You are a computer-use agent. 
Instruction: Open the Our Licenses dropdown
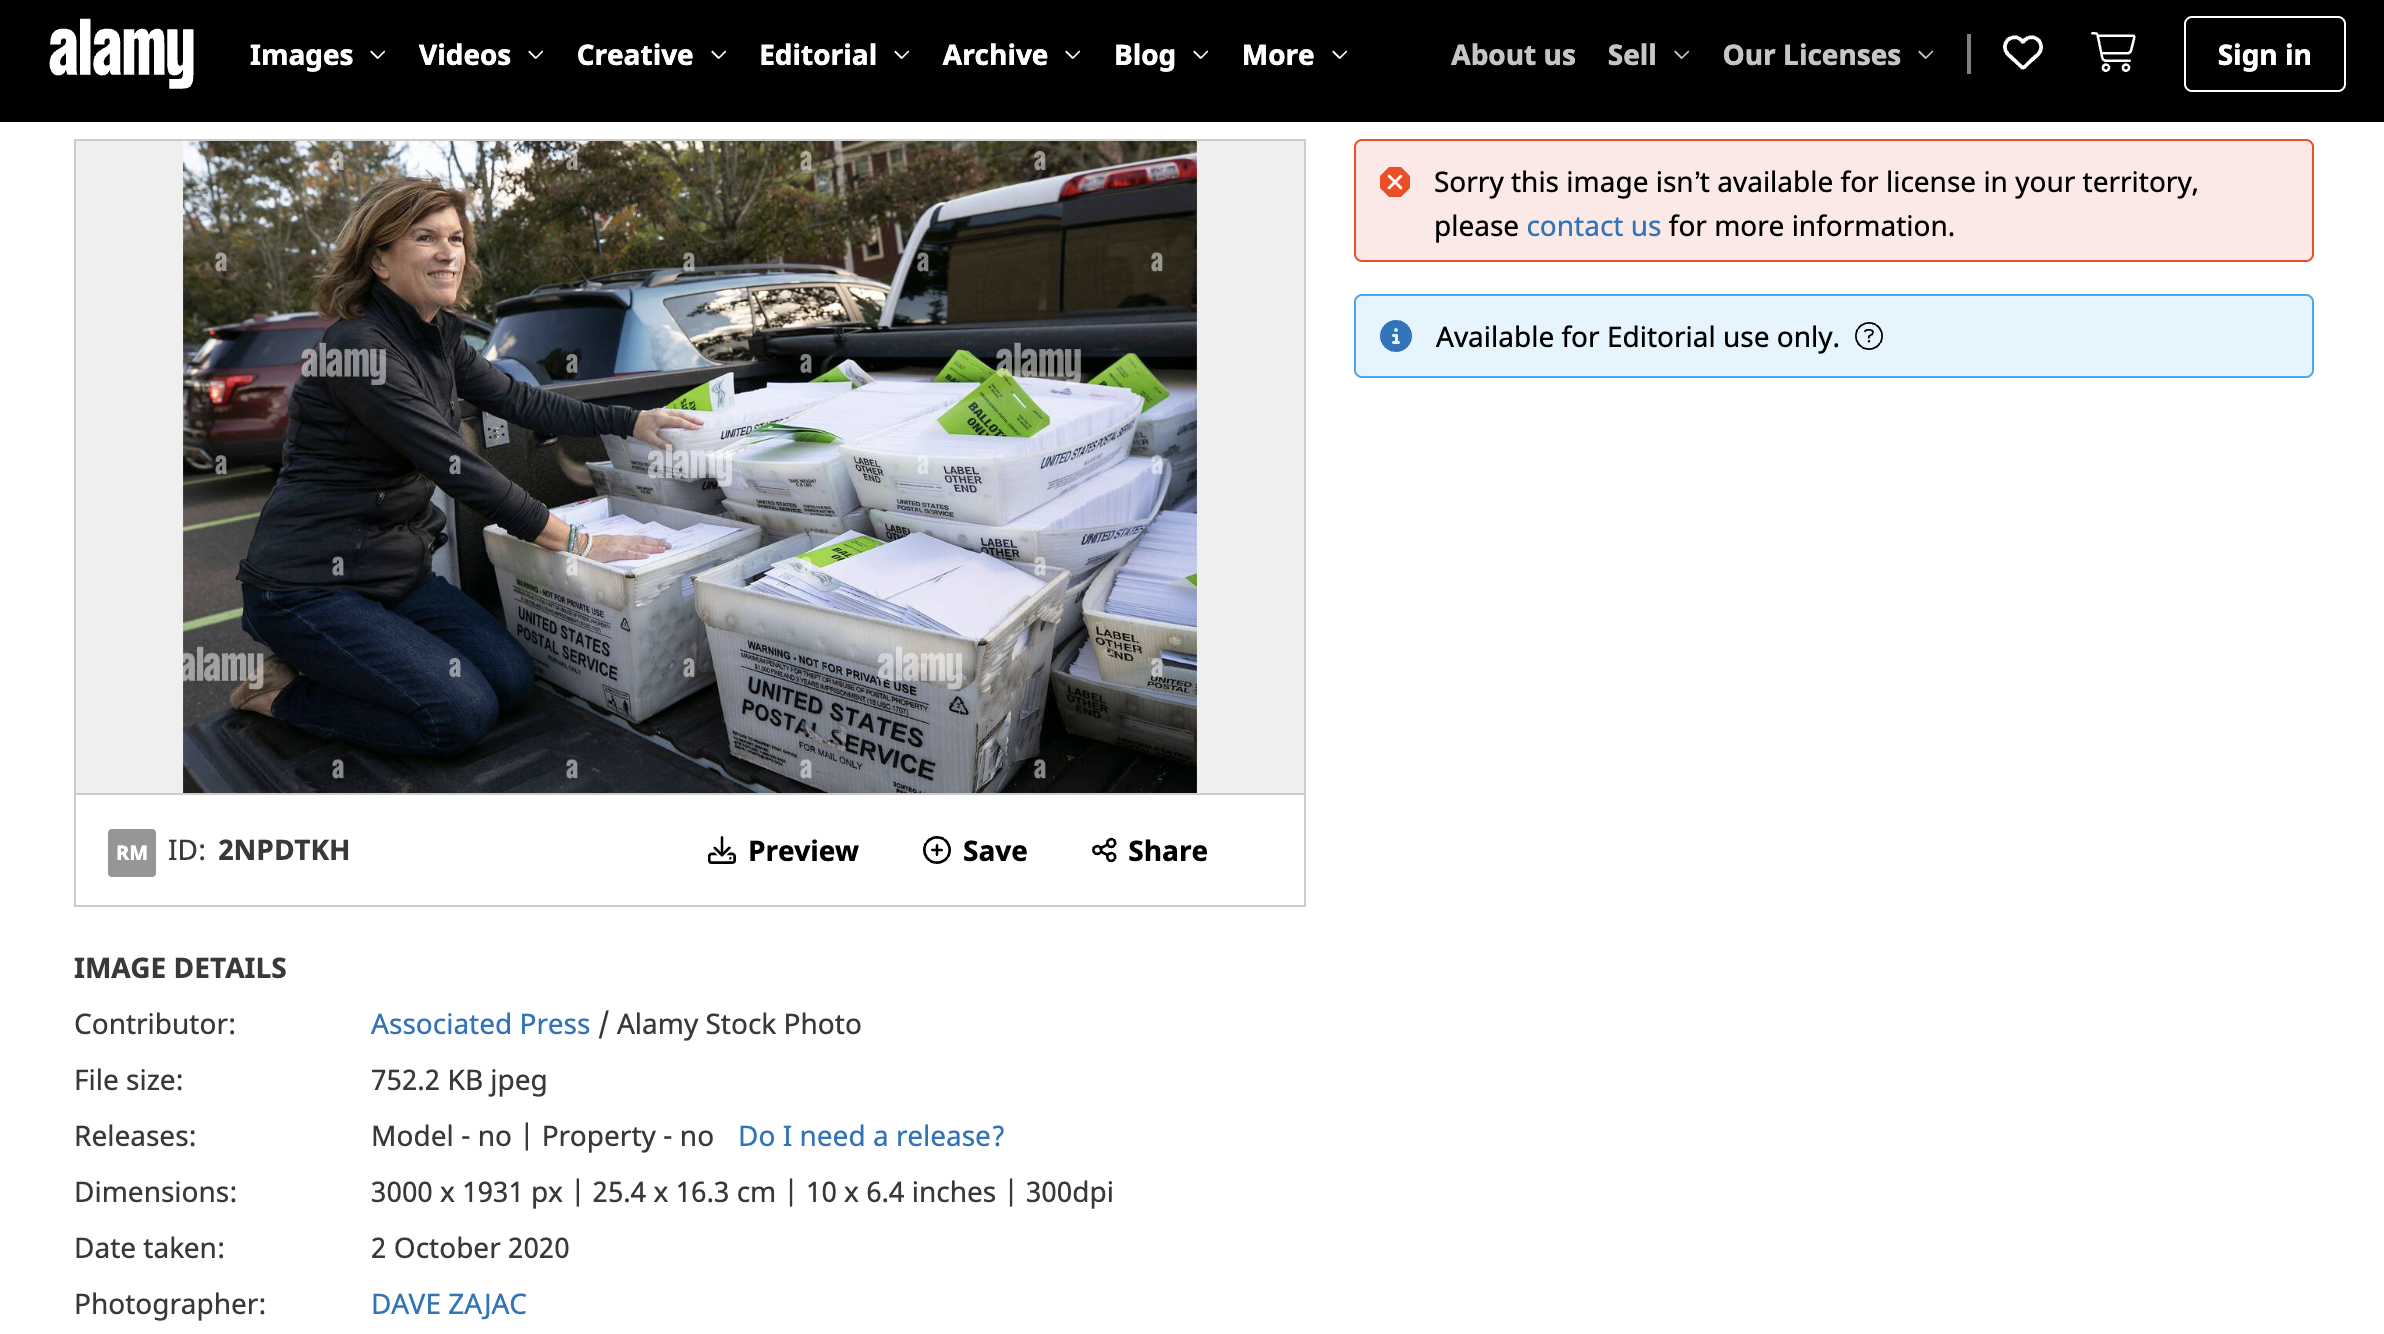tap(1827, 55)
